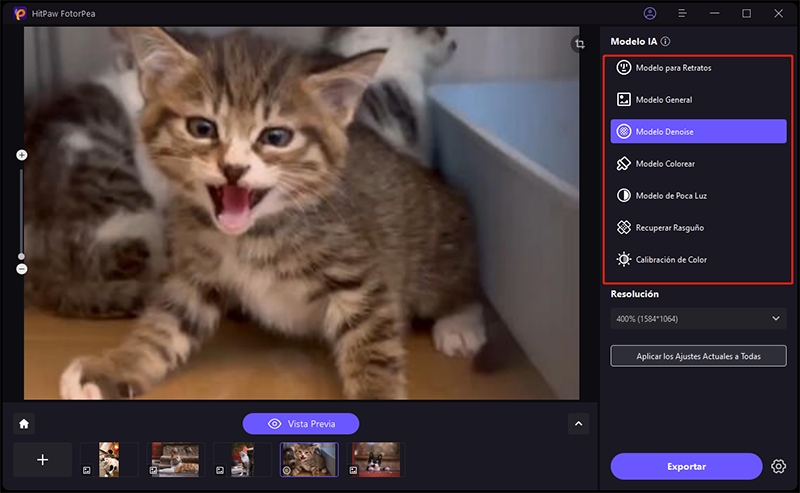Collapse the thumbnail strip with up chevron
This screenshot has width=800, height=493.
(579, 424)
